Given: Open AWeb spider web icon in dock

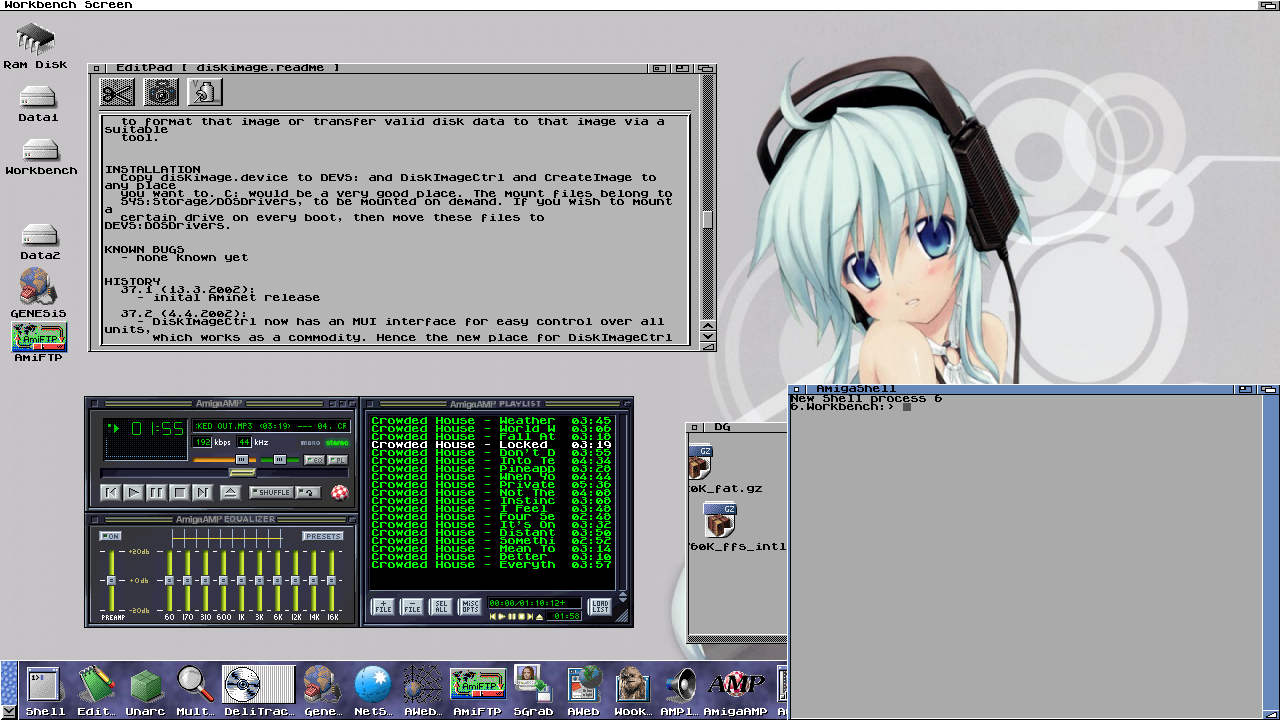Looking at the screenshot, I should (422, 691).
